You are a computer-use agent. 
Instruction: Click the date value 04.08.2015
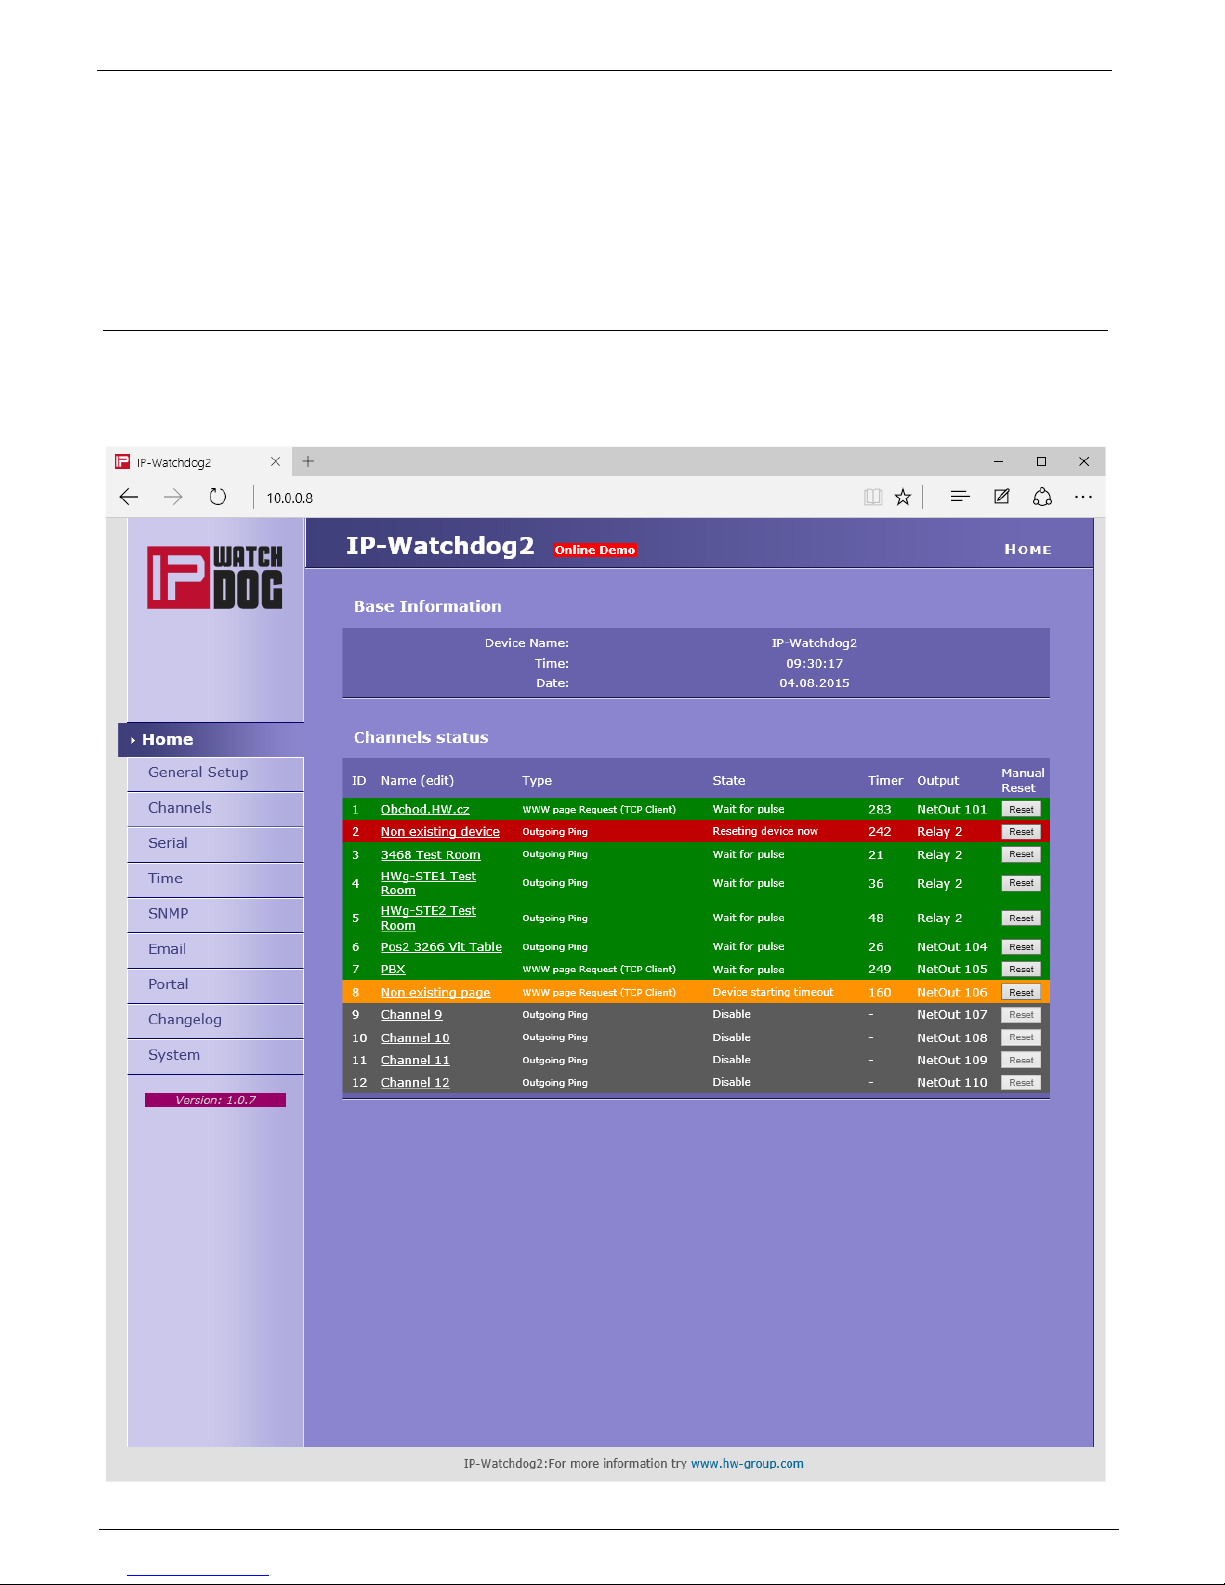point(814,684)
